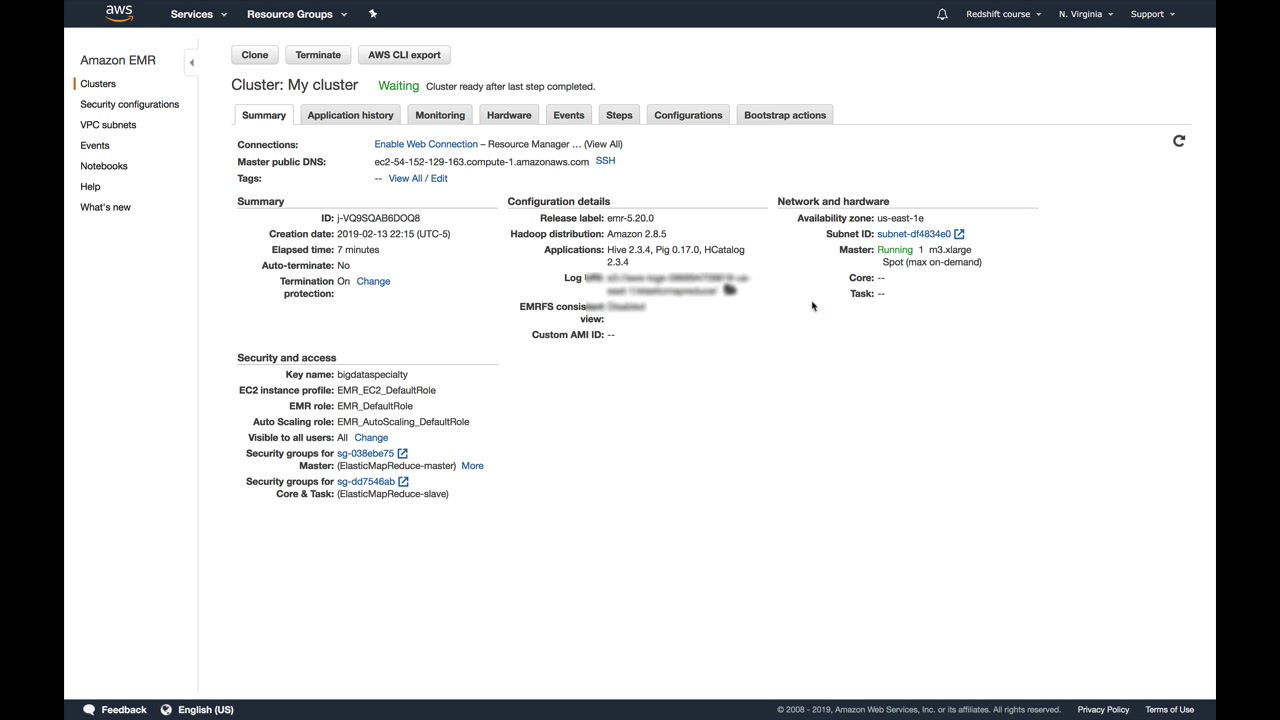Open VPC subnets in the sidebar

tap(108, 125)
